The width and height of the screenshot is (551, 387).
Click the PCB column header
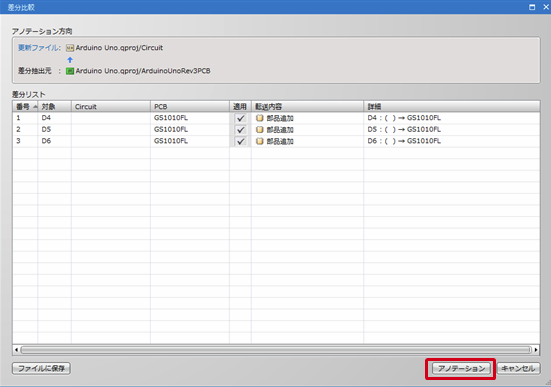point(190,107)
